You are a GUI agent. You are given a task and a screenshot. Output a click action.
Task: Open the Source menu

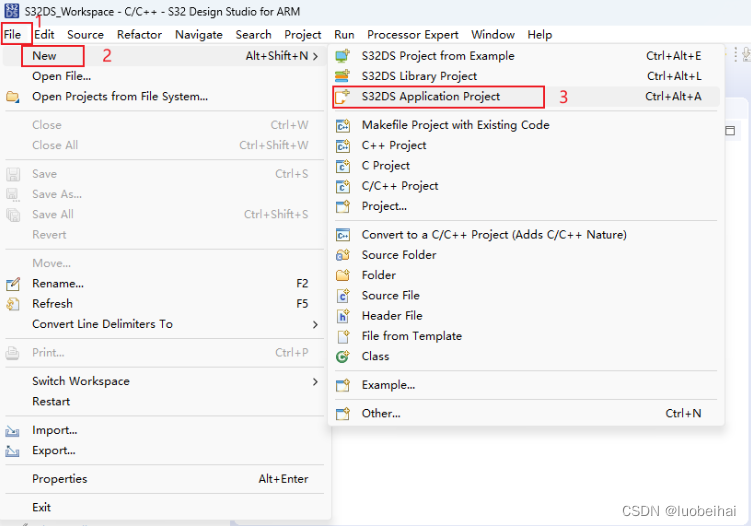(x=85, y=34)
